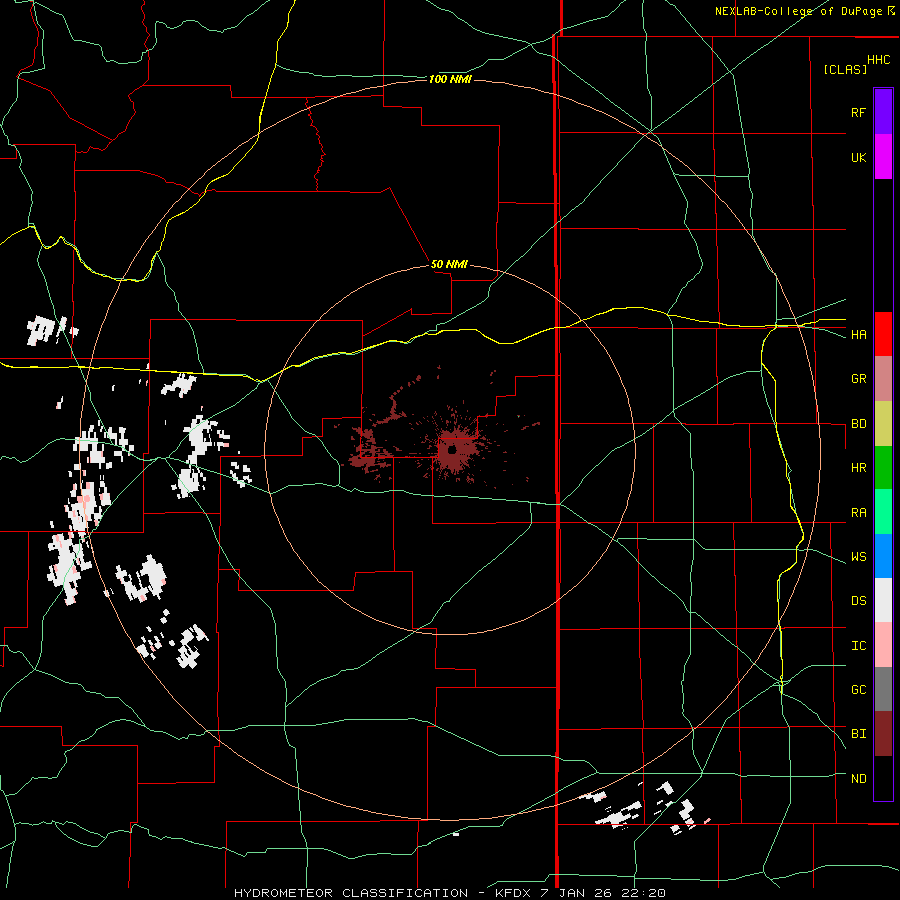
Task: Click the 100 NMI range ring label
Action: click(x=450, y=79)
